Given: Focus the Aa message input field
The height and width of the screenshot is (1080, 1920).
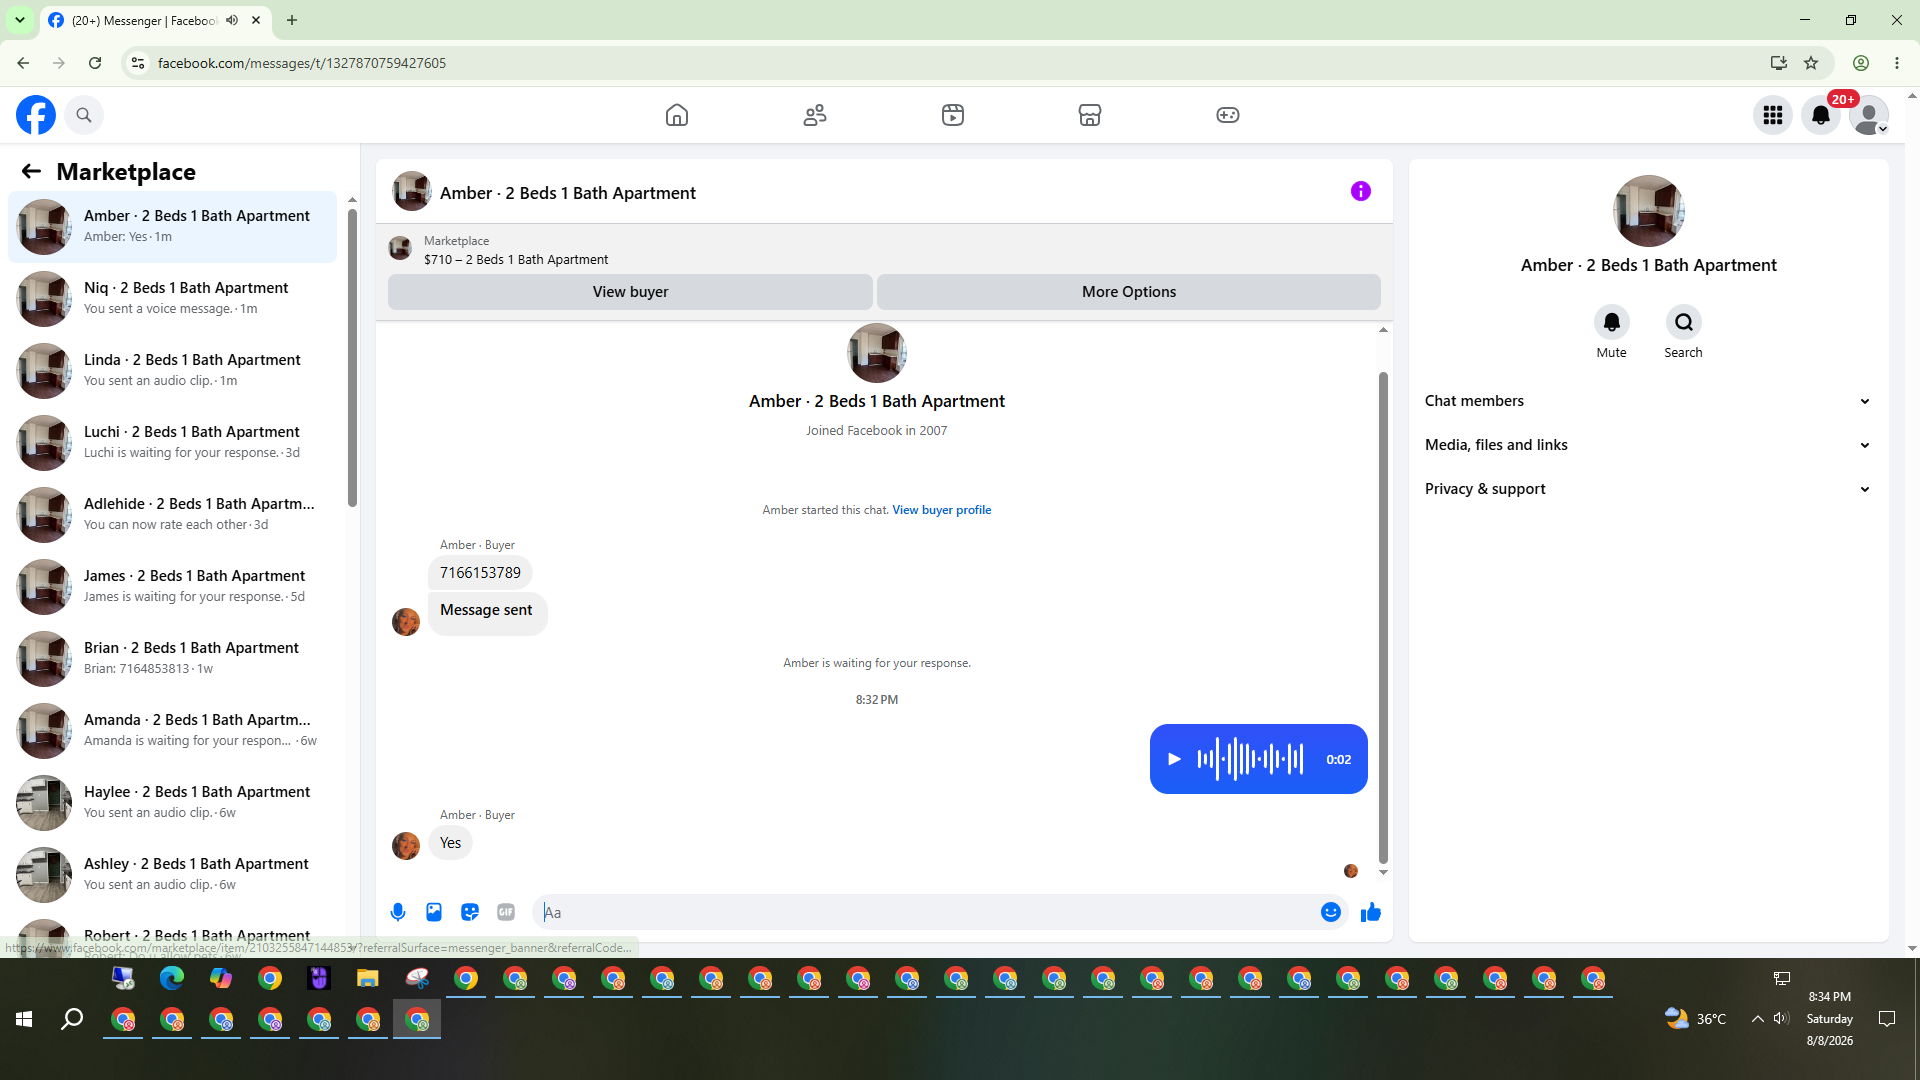Looking at the screenshot, I should click(x=925, y=912).
